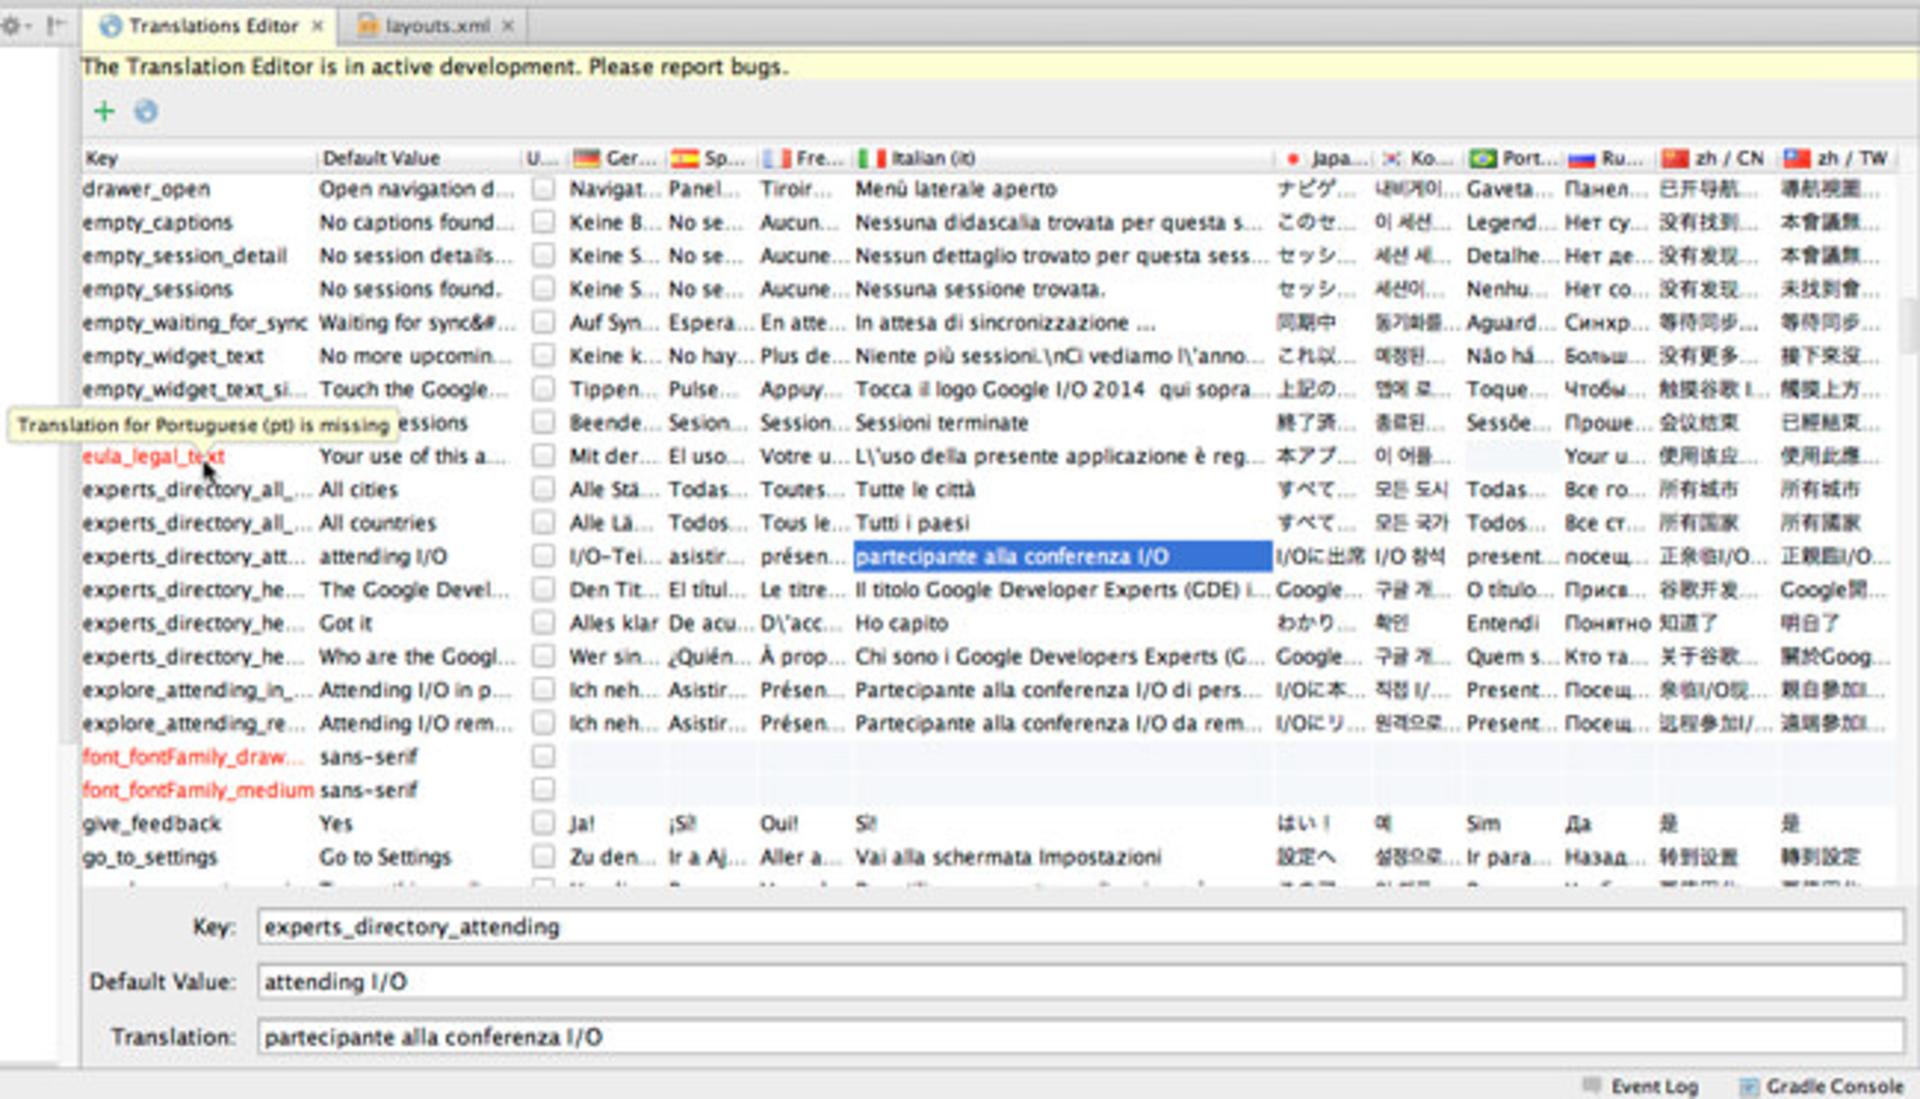The height and width of the screenshot is (1099, 1920).
Task: Click the zh / TW flag column header
Action: point(1837,158)
